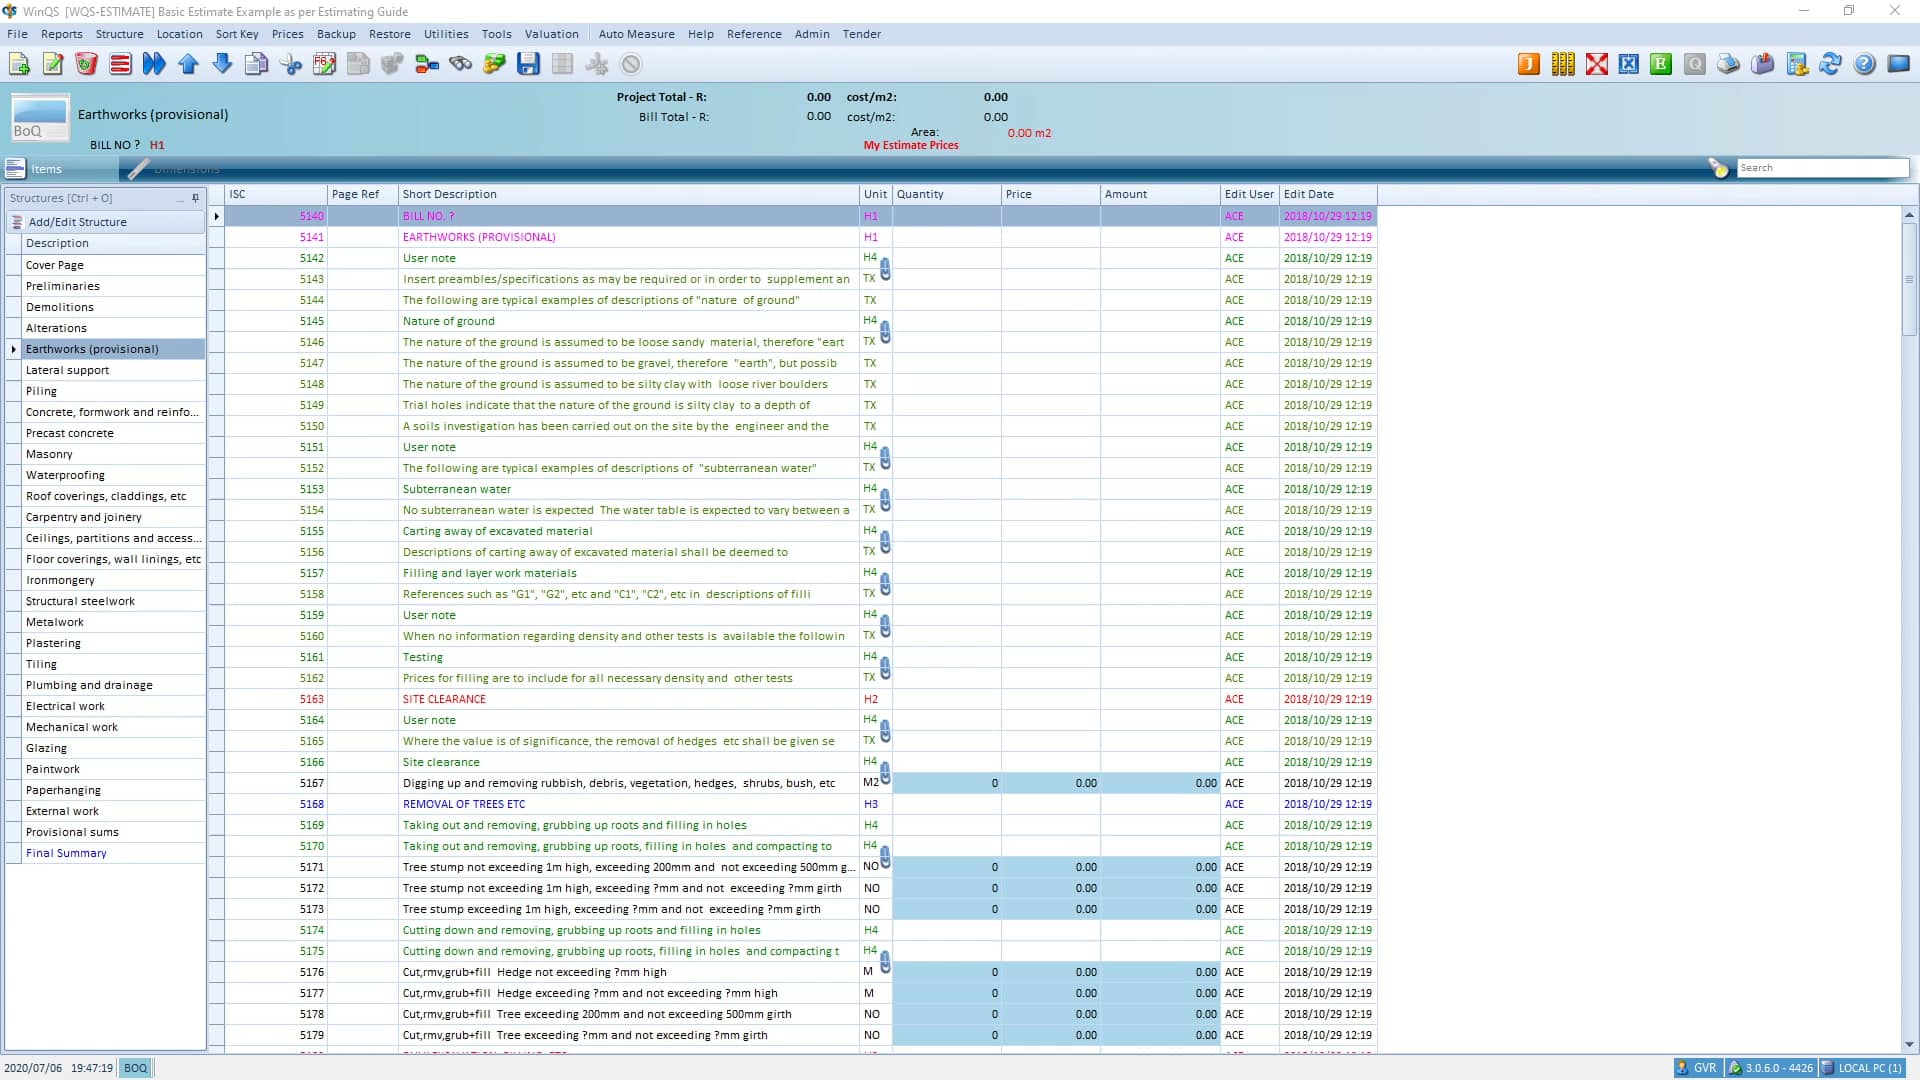Create a new item with the toolbar icon
The width and height of the screenshot is (1920, 1080).
click(x=18, y=63)
